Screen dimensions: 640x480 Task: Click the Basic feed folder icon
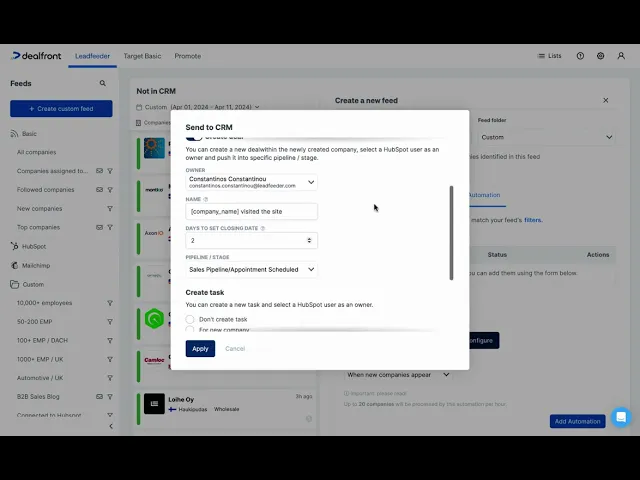pos(14,133)
